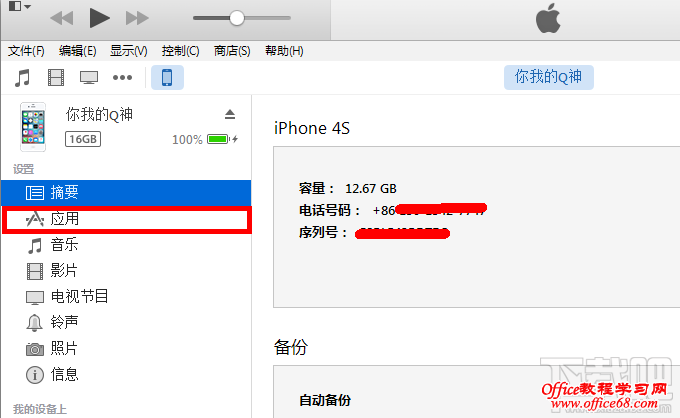Image resolution: width=680 pixels, height=418 pixels.
Task: Adjust the volume slider knob
Action: point(237,18)
